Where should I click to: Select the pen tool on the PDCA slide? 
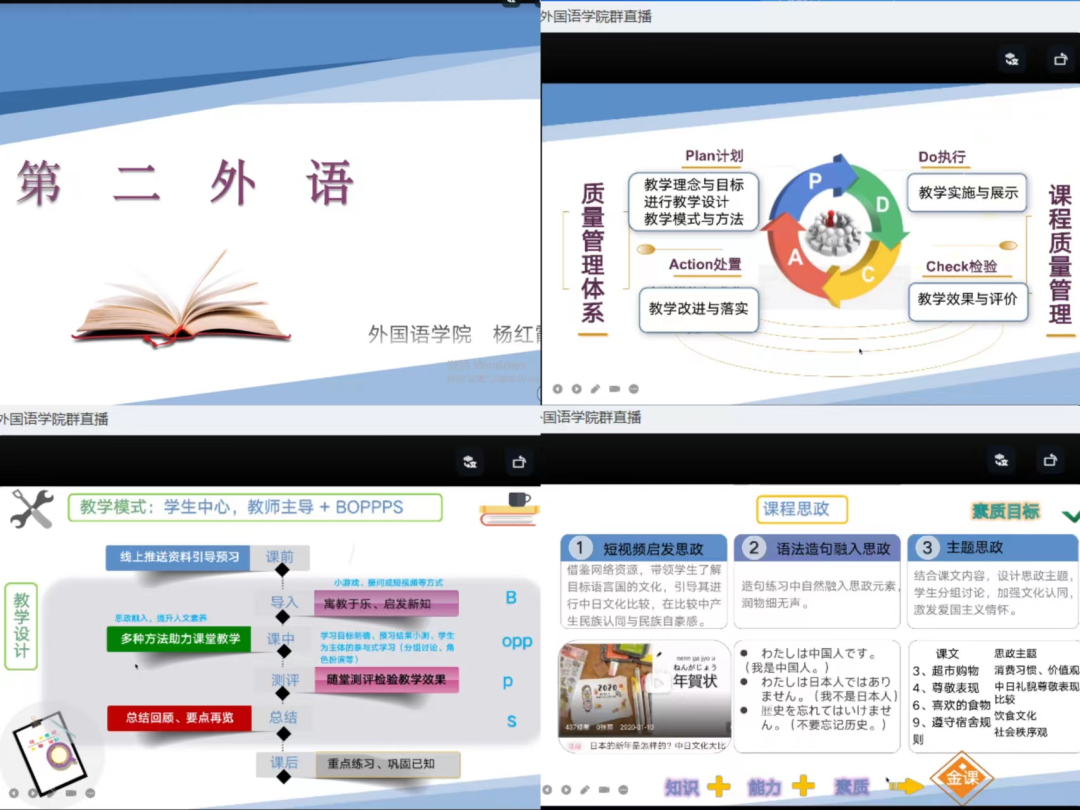click(595, 389)
